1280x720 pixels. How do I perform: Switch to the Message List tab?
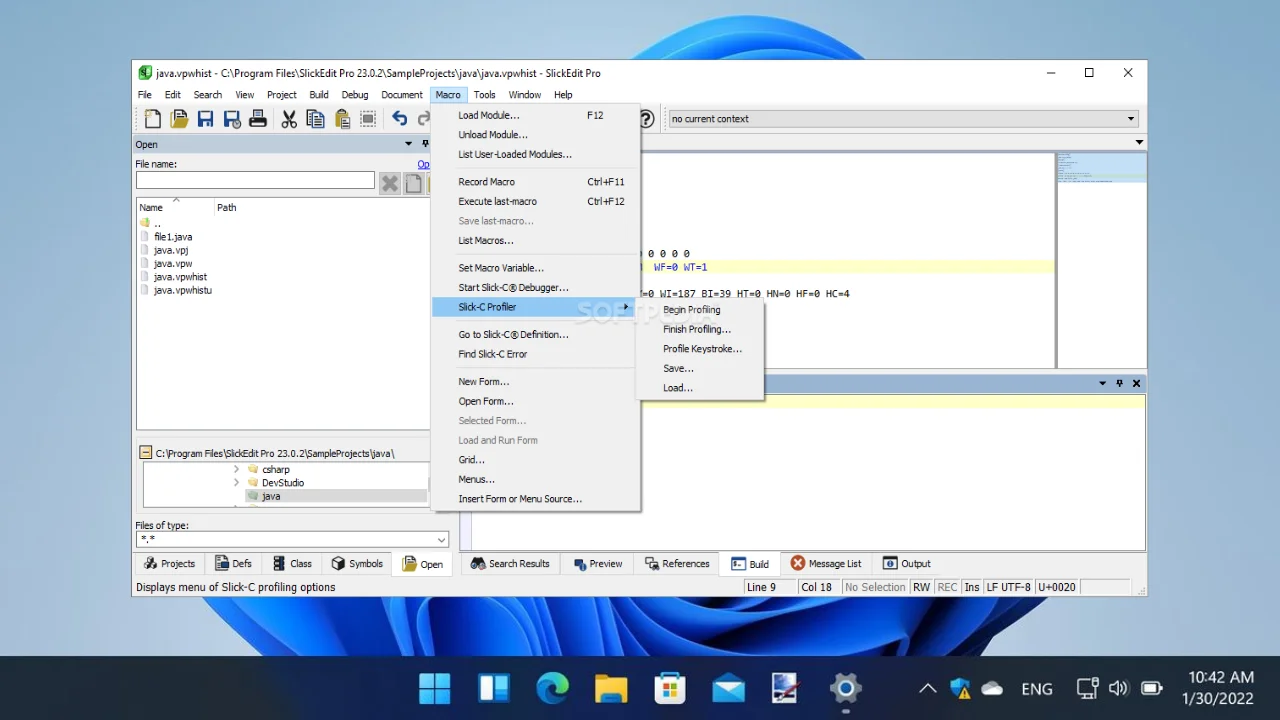(x=826, y=564)
